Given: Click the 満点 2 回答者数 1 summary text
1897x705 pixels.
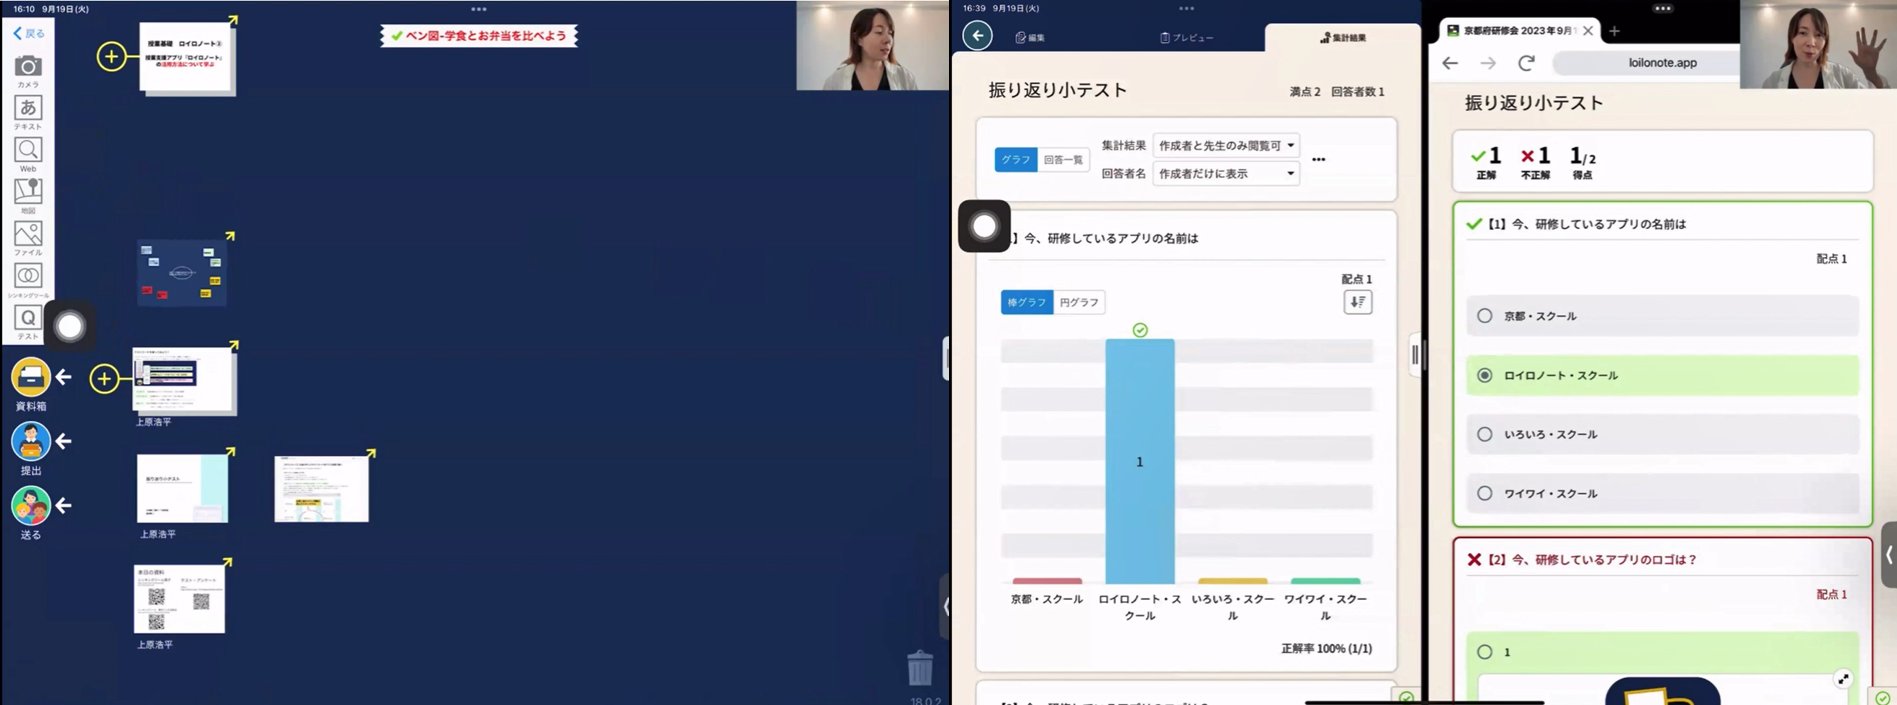Looking at the screenshot, I should 1337,92.
